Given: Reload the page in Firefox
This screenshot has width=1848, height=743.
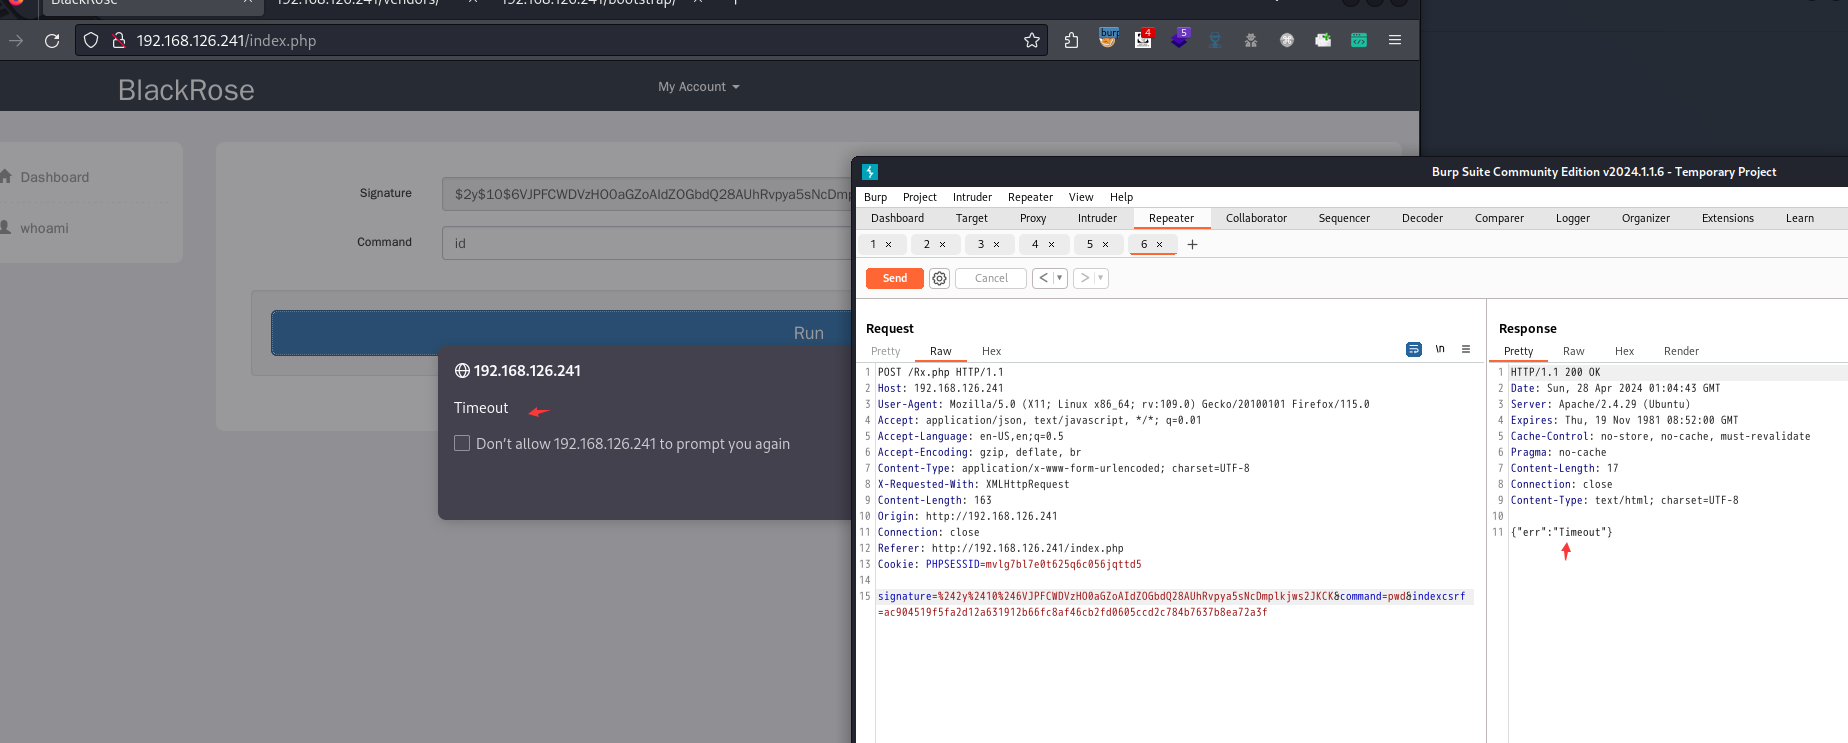Looking at the screenshot, I should 52,40.
